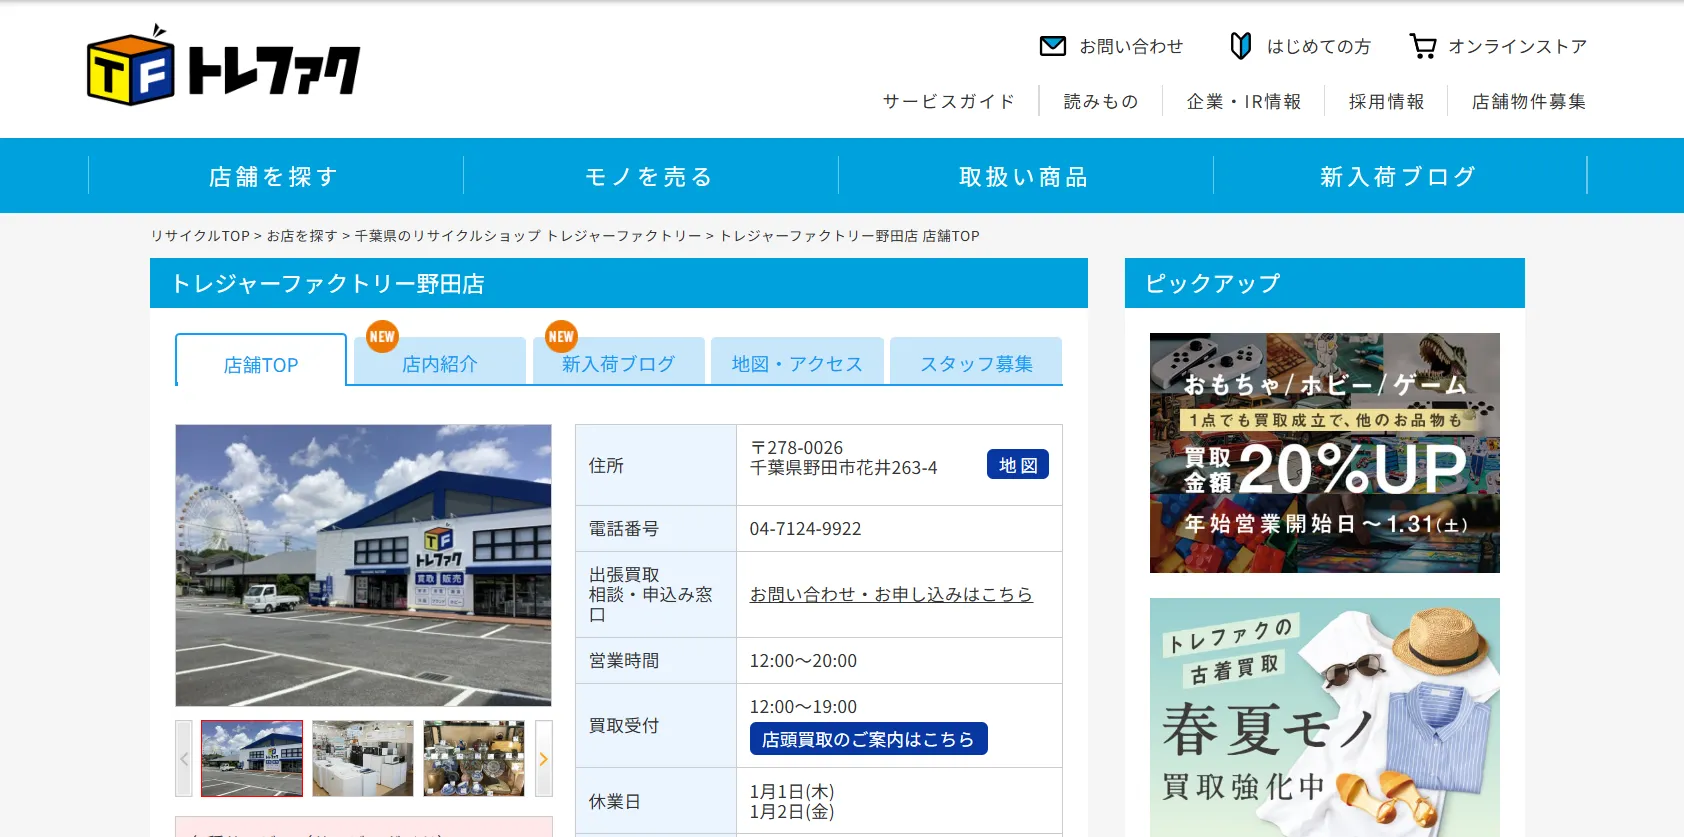Select the washing machines thumbnail image
Screen dimensions: 1684x837
(x=363, y=759)
